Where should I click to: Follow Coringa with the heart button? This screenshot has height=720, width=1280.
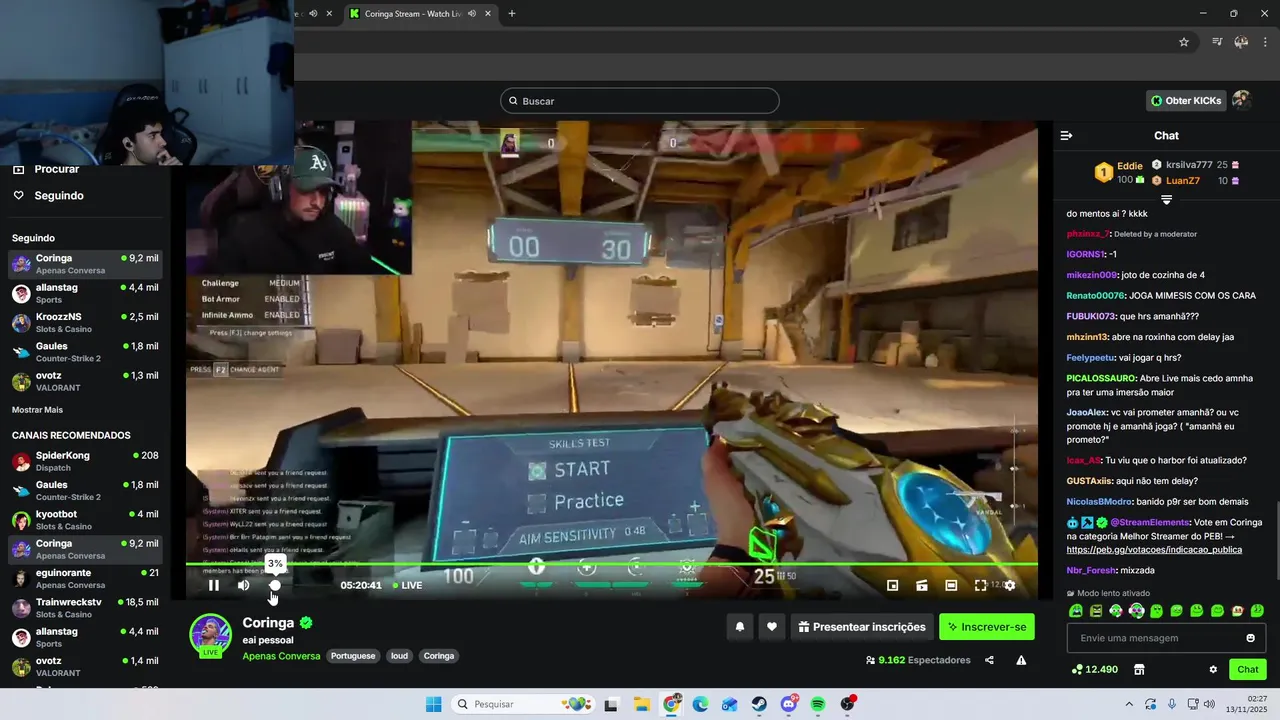(771, 627)
